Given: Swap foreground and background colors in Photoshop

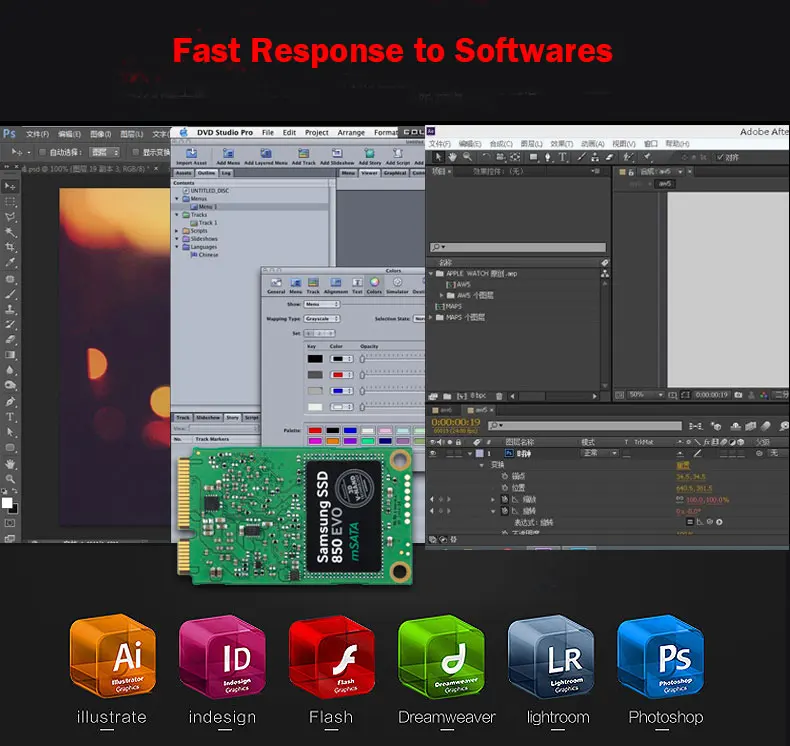Looking at the screenshot, I should point(15,491).
